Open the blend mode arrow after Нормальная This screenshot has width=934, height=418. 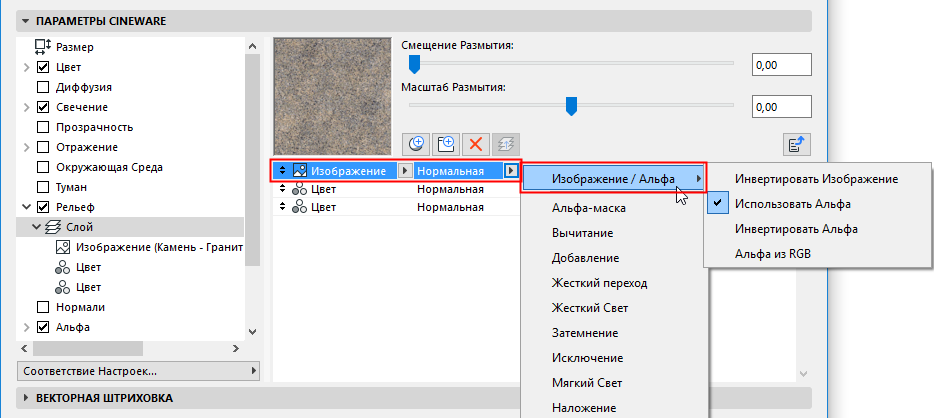coord(511,171)
